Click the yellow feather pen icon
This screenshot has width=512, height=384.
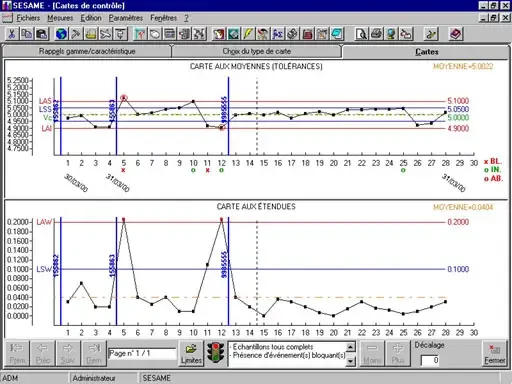click(x=248, y=34)
